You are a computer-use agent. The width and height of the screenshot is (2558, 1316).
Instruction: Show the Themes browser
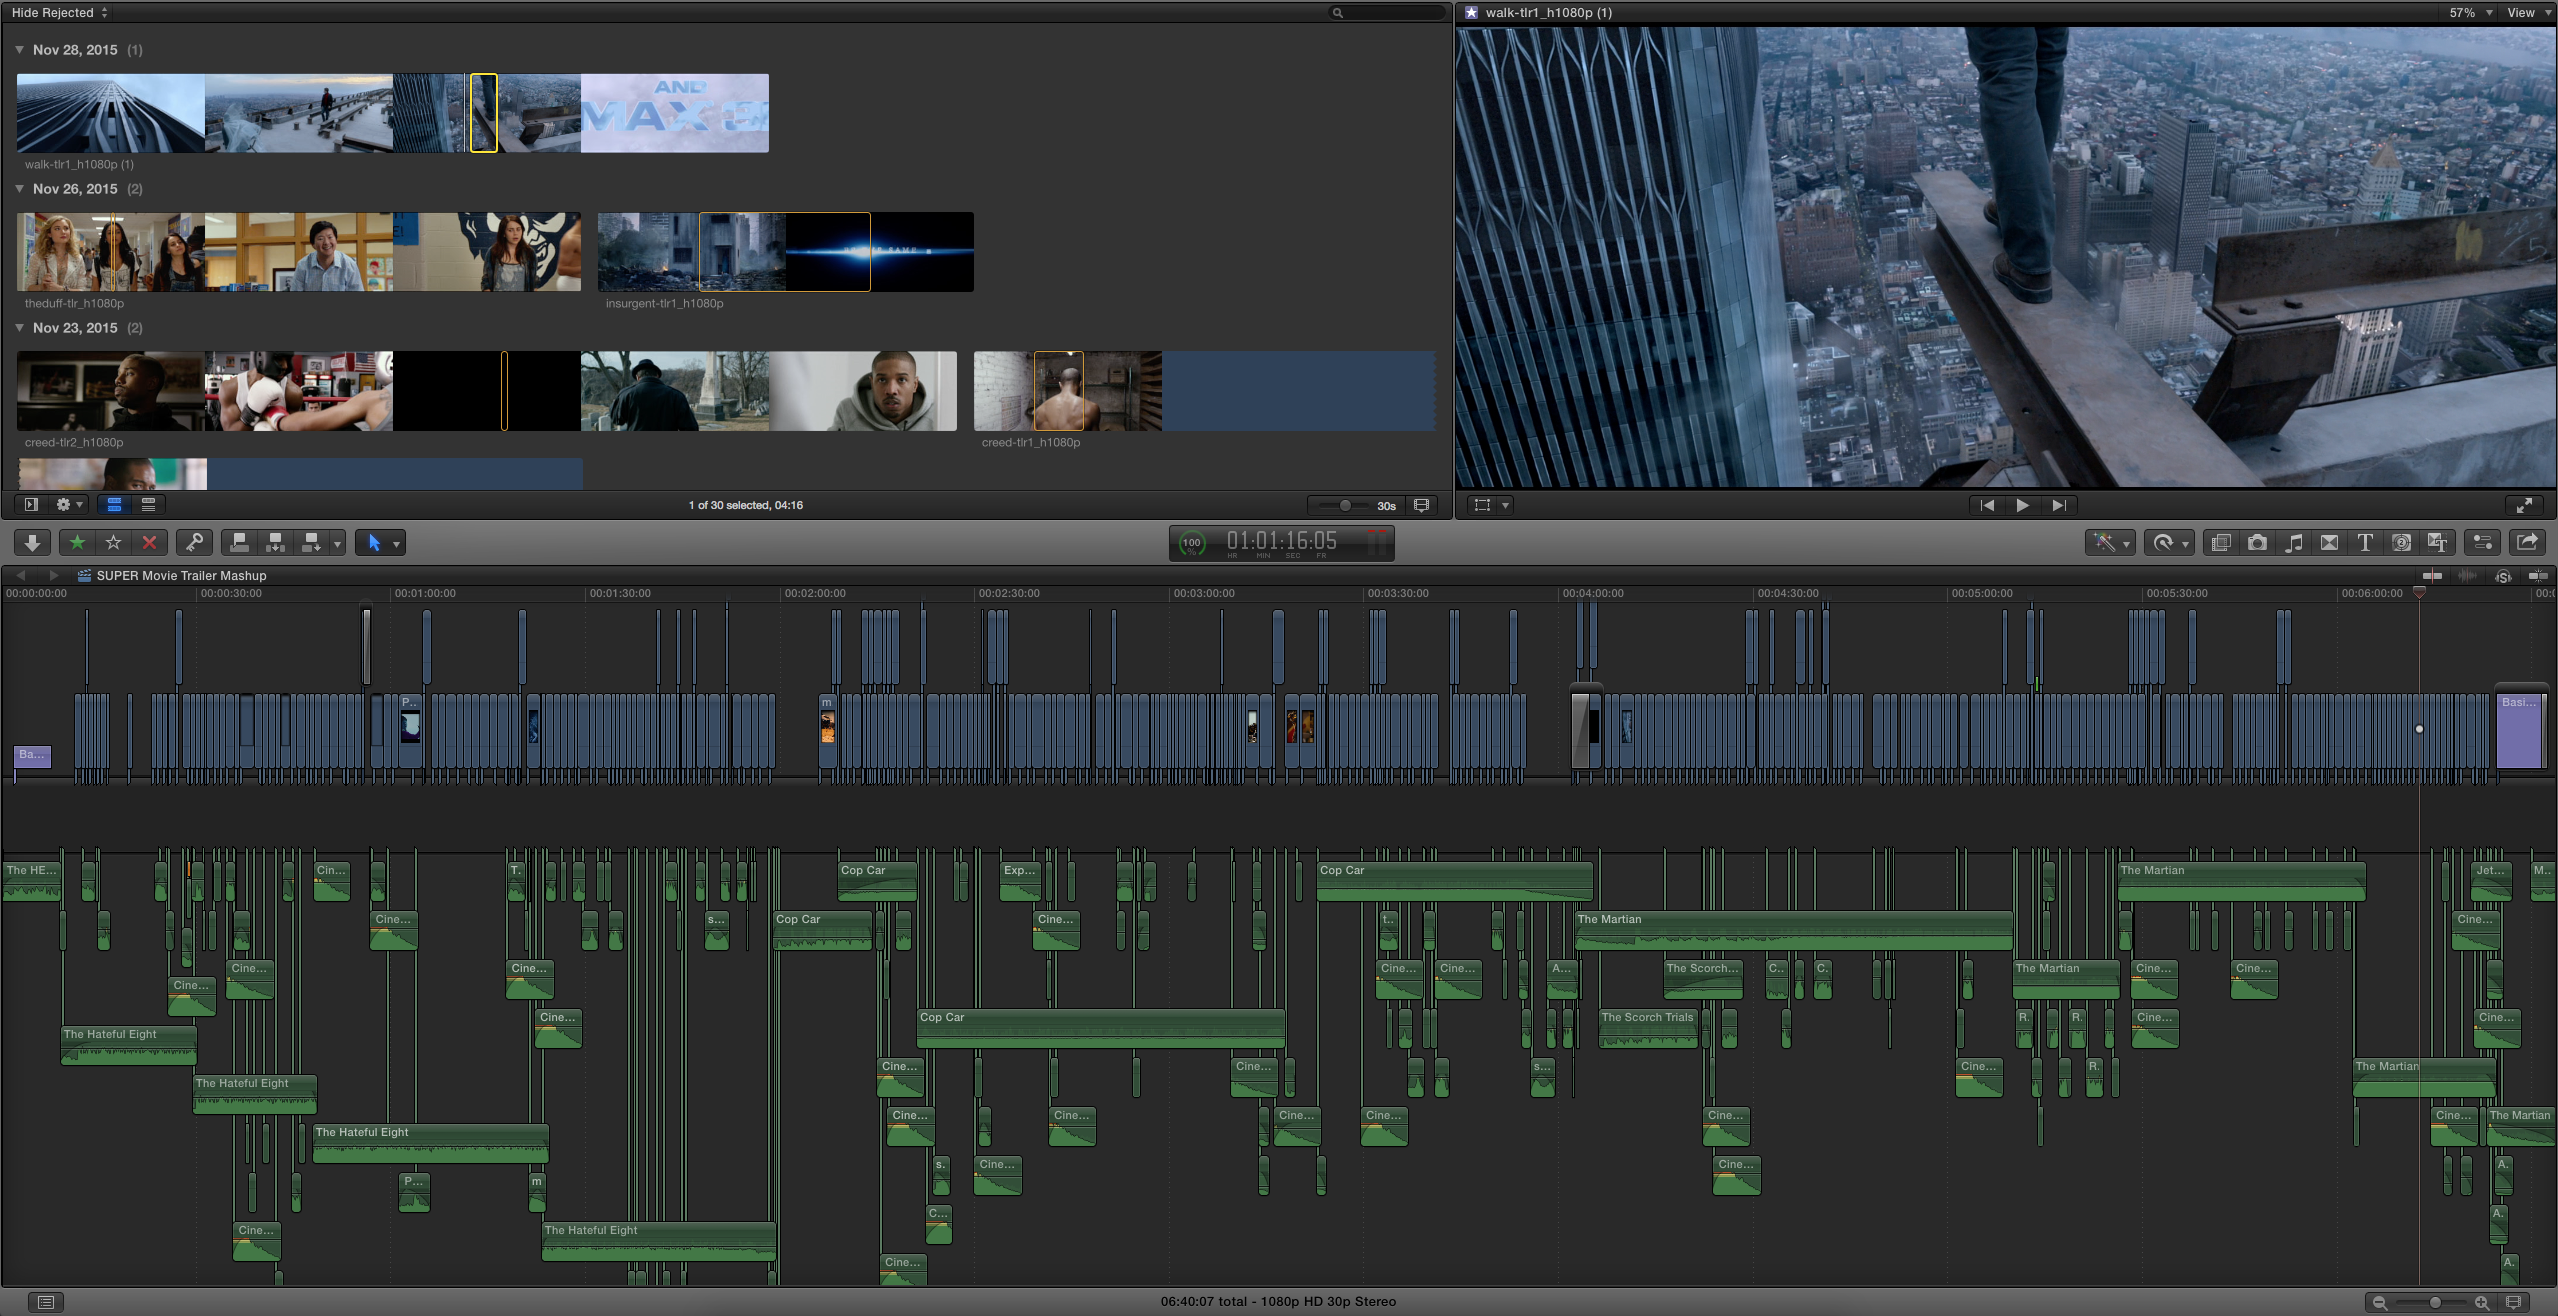2437,543
